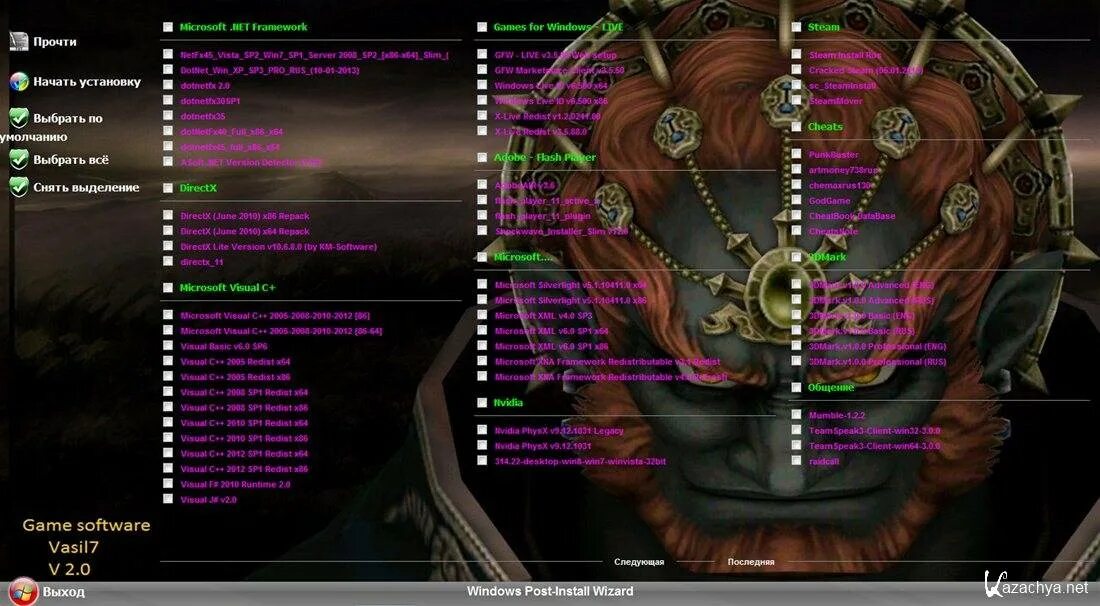Check the Shockwave_Installer_Slim checkbox

point(482,230)
